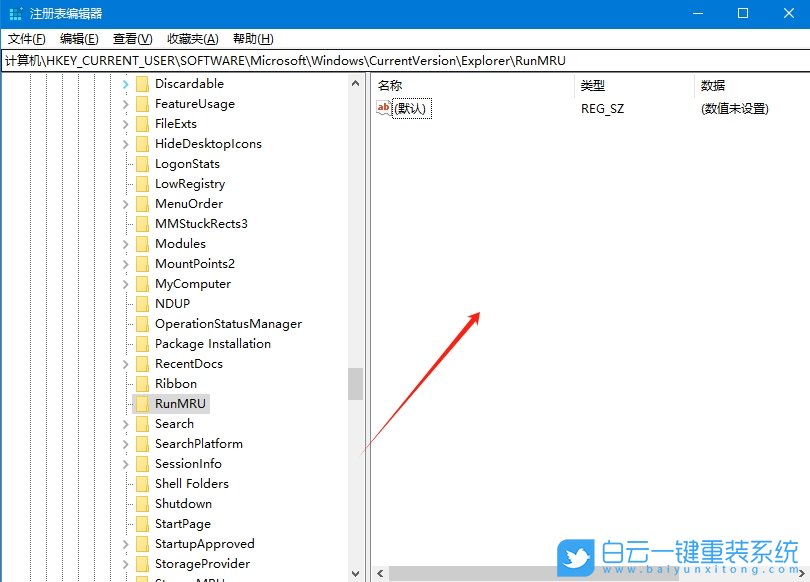Select the 名称 column header
This screenshot has width=810, height=582.
(389, 85)
